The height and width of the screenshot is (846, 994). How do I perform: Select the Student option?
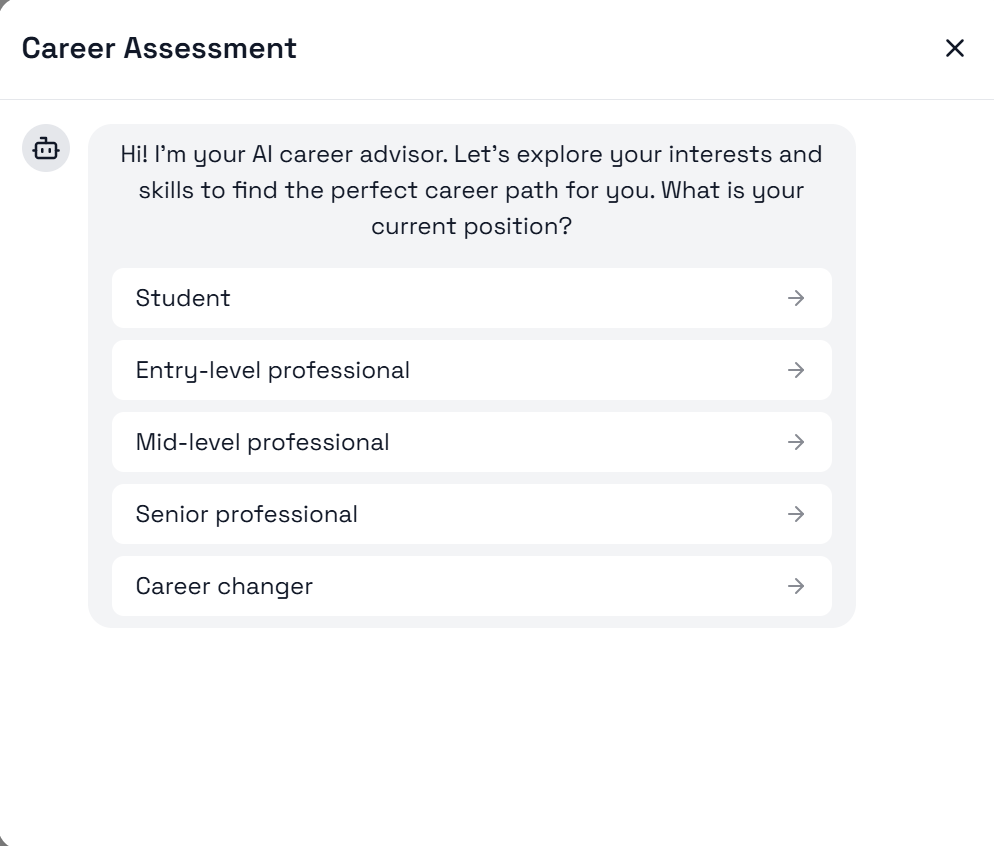click(x=183, y=298)
